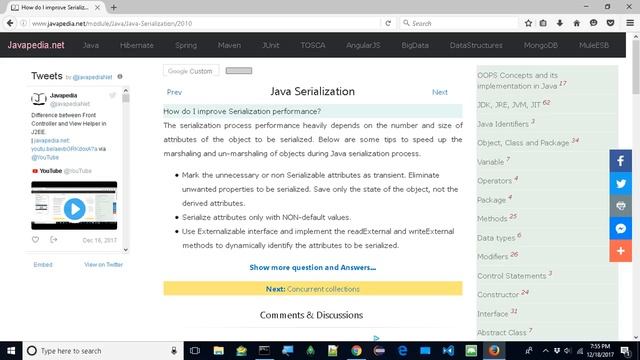This screenshot has height=360, width=640.
Task: Share the tweet with arrow icon
Action: (53, 240)
